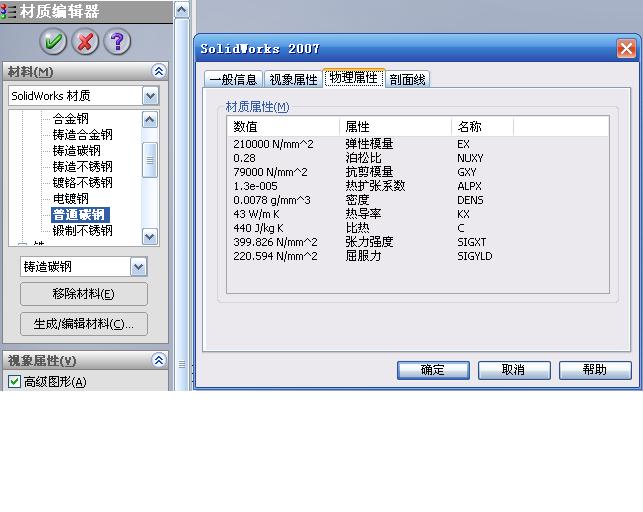
Task: Click the KX name cell
Action: pos(463,214)
